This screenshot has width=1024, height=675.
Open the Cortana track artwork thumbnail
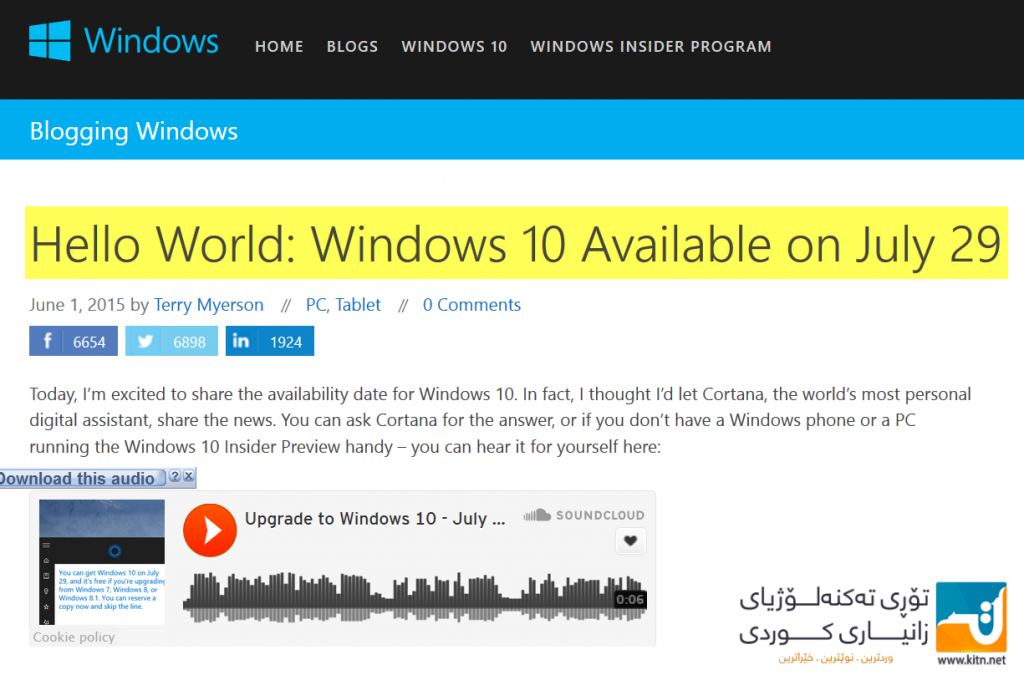tap(102, 562)
